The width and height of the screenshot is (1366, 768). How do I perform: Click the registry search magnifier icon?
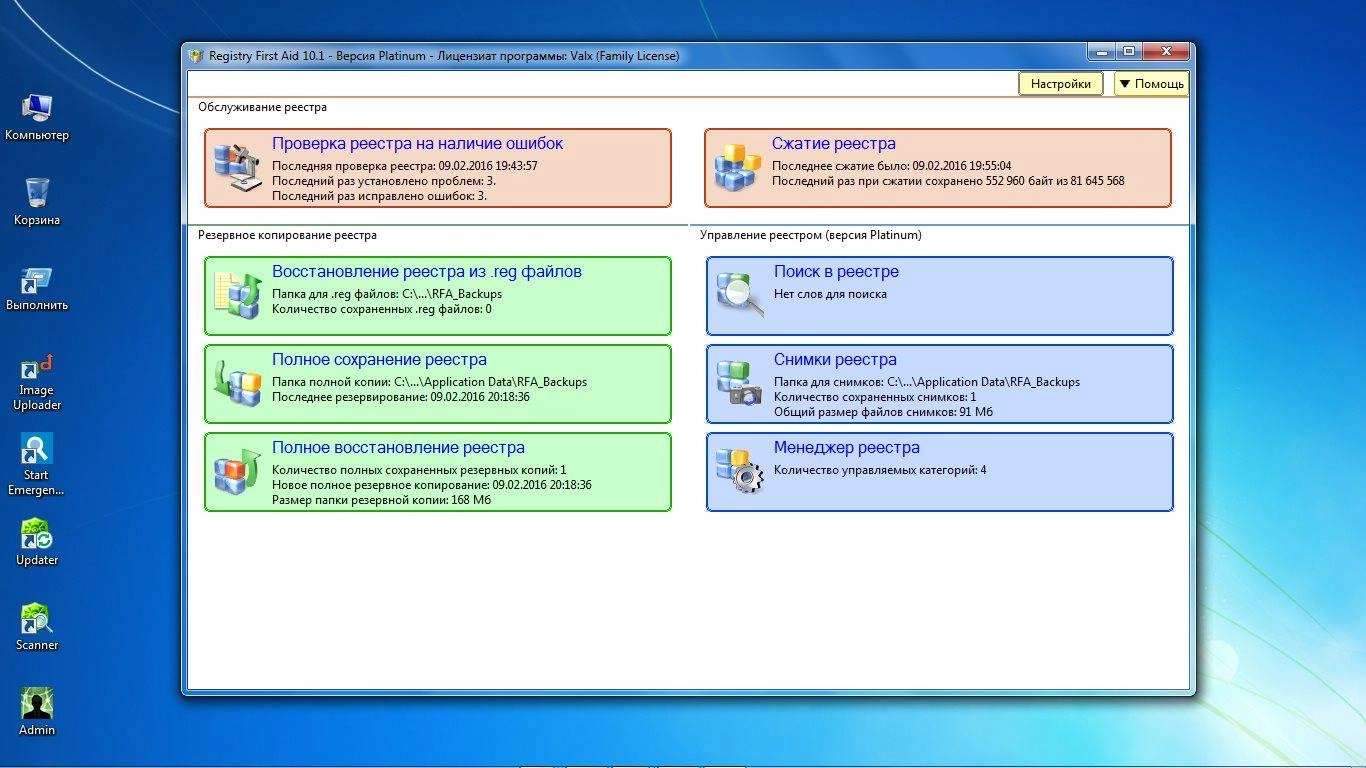(740, 296)
